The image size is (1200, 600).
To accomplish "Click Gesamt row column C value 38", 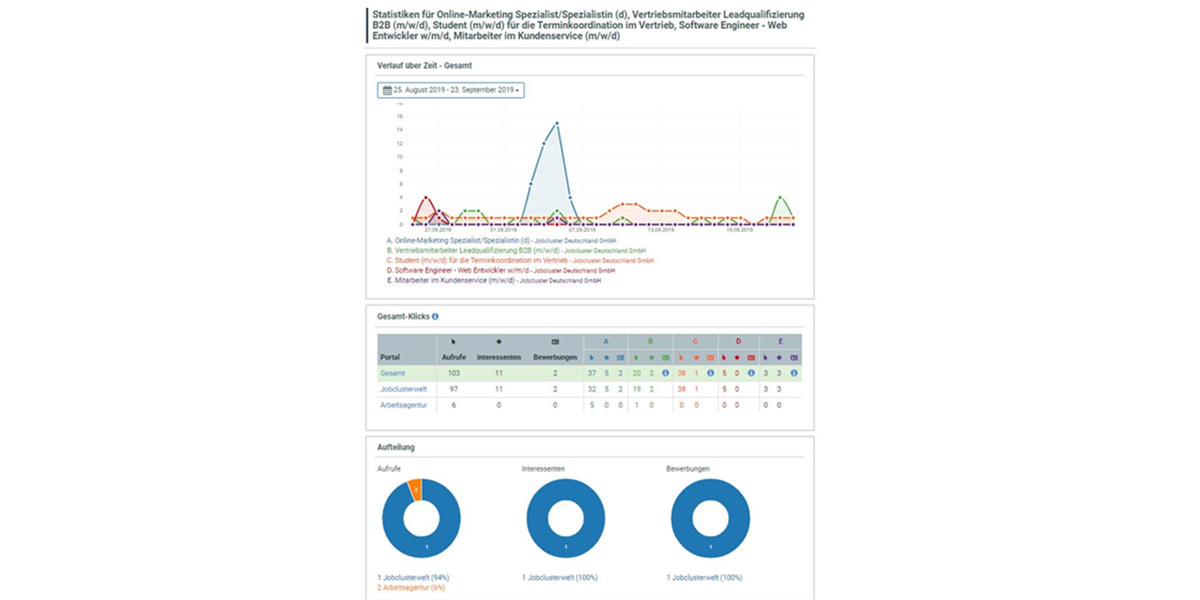I will coord(681,373).
